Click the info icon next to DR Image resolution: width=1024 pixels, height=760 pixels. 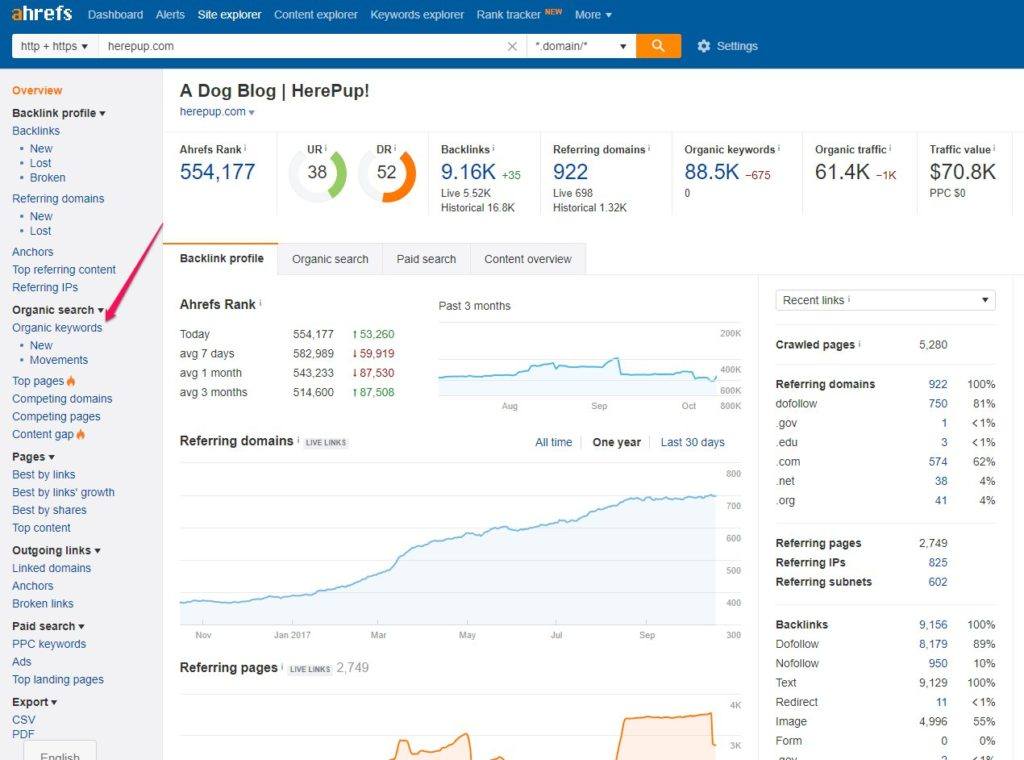(x=395, y=148)
